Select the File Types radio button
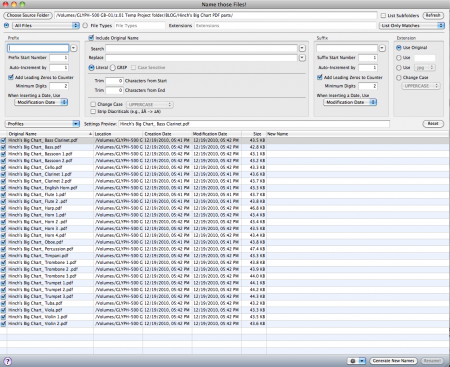The image size is (450, 367). pyautogui.click(x=85, y=25)
